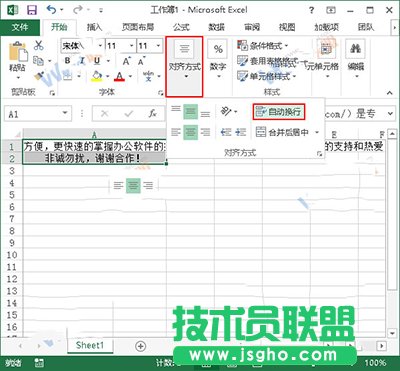Click cell A2 text 非诚勿扰，谢谢合作
Viewport: 400px width, 371px height.
click(94, 159)
